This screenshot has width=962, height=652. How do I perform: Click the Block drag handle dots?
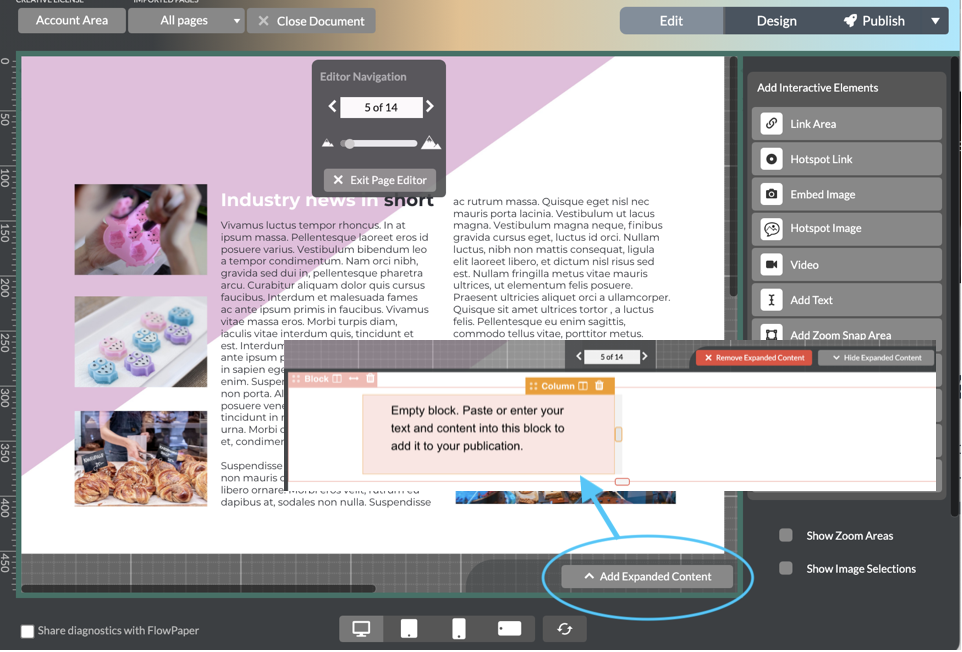tap(296, 378)
